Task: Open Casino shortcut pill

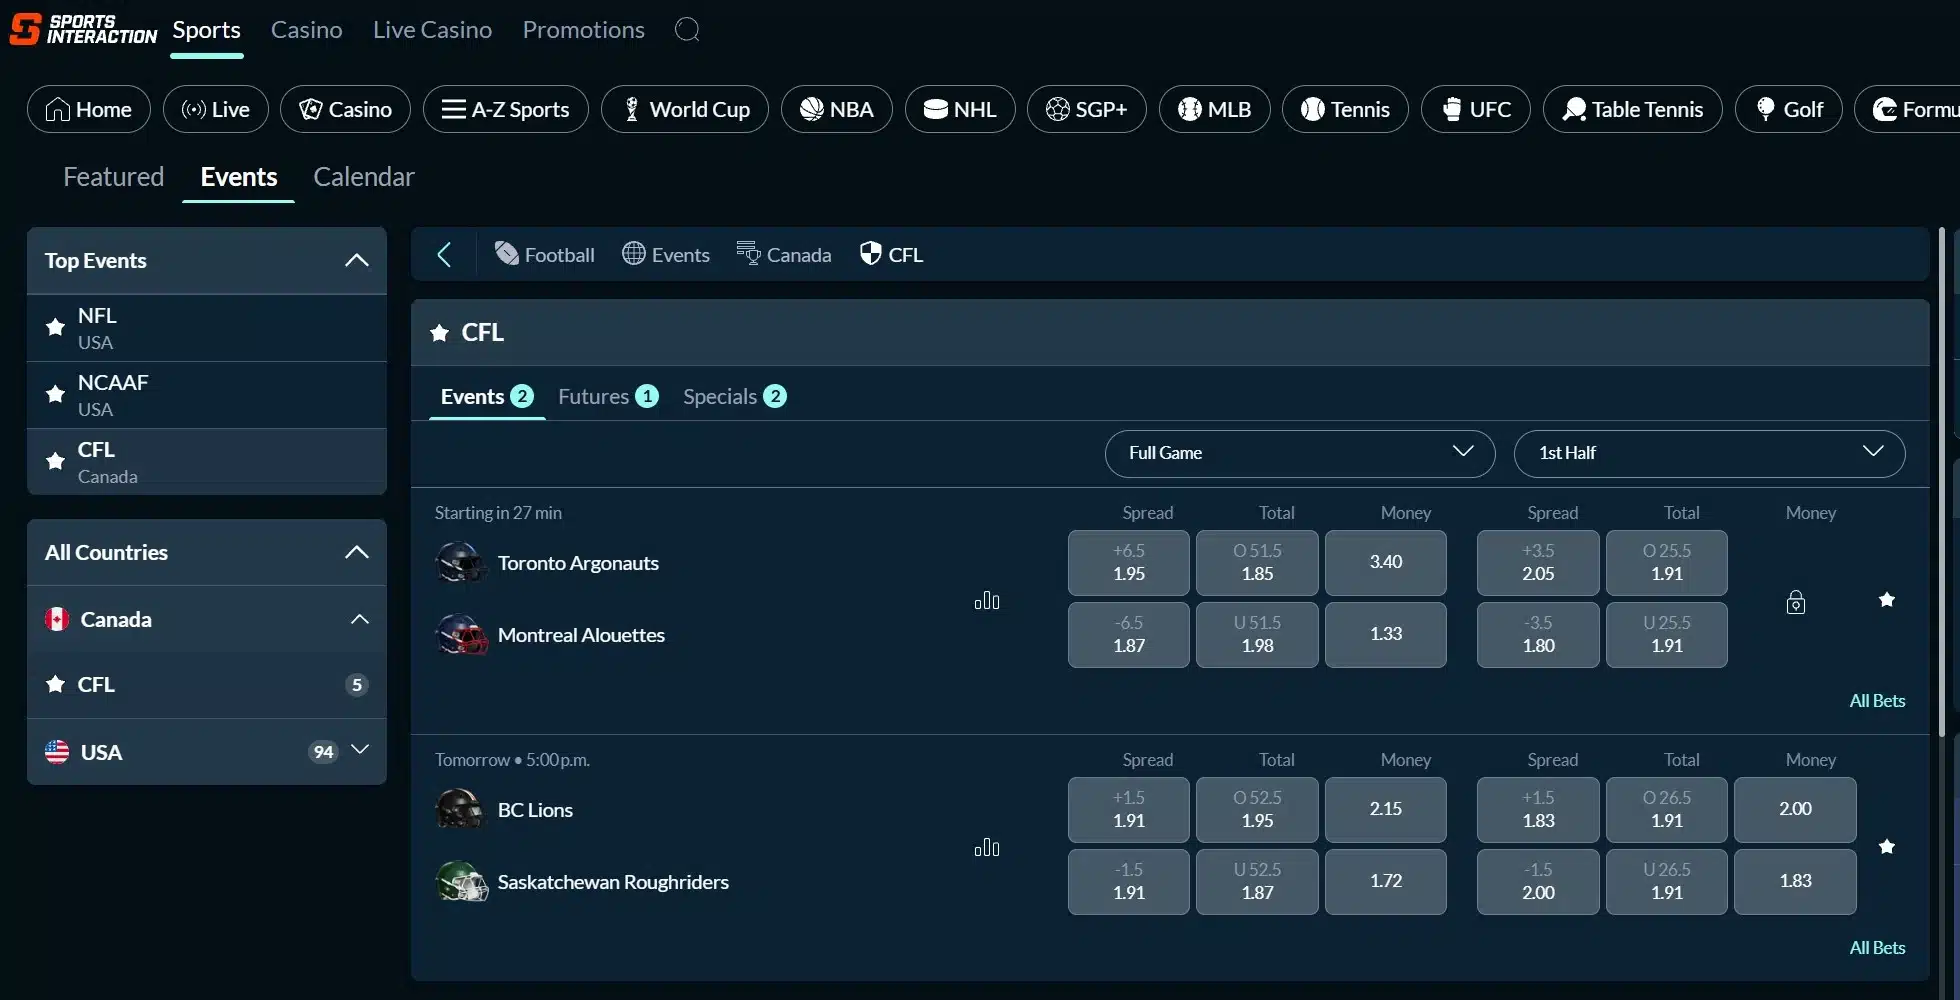Action: [345, 109]
